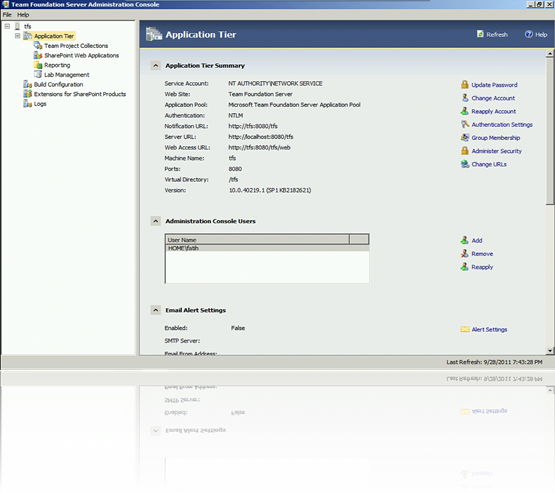The image size is (555, 493).
Task: Click the vertical scrollbar thumb
Action: [550, 131]
